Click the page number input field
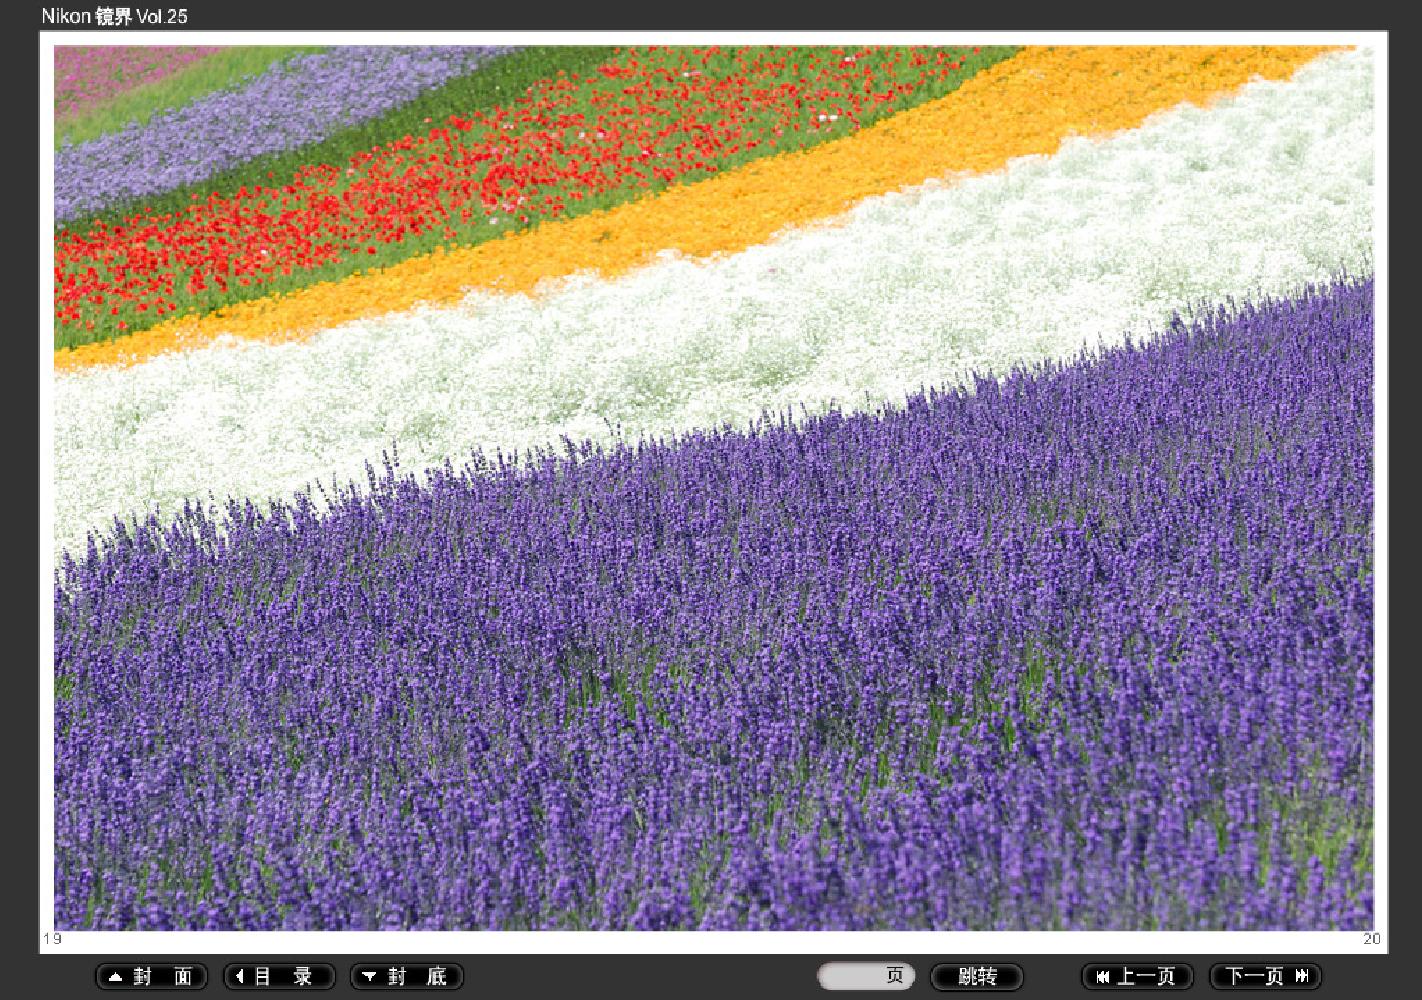This screenshot has height=1000, width=1422. coord(866,976)
